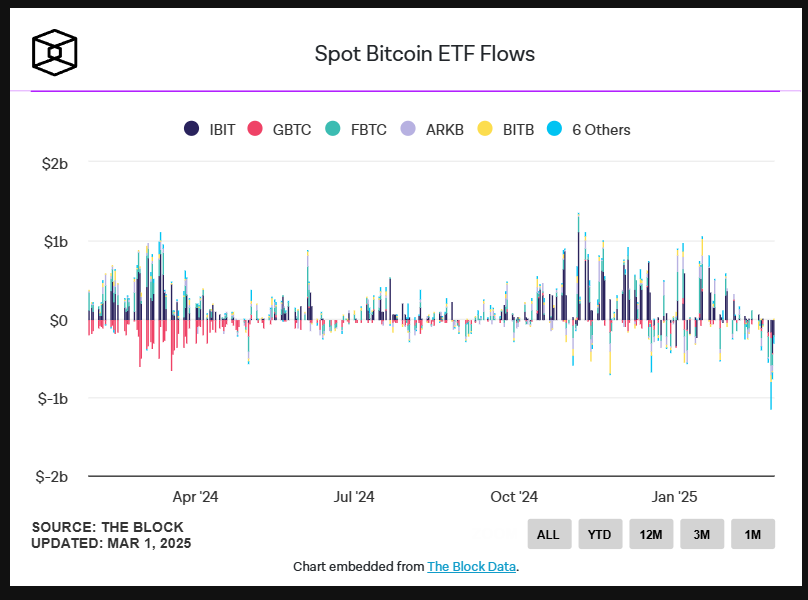The width and height of the screenshot is (808, 600).
Task: Hide the GBTC series label
Action: tap(292, 129)
